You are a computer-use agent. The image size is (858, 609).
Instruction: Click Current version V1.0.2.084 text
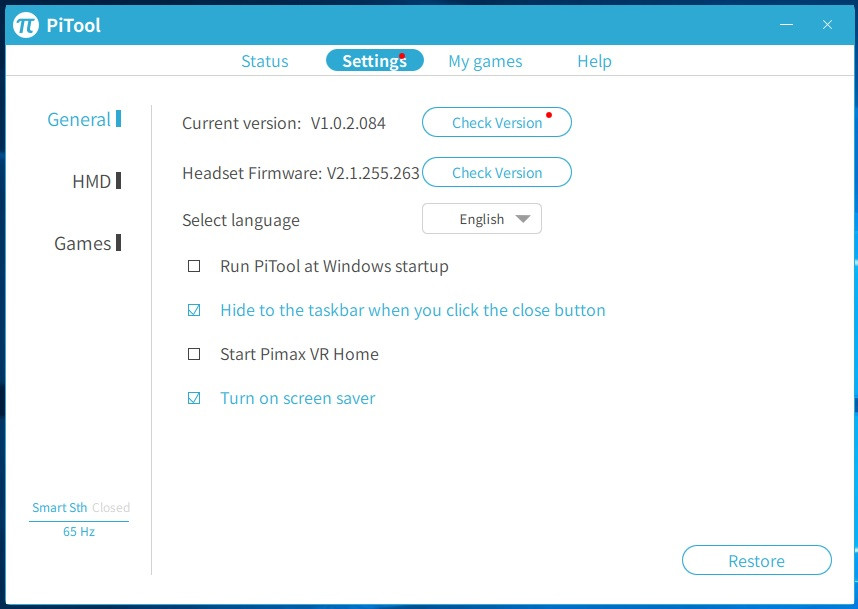point(283,123)
